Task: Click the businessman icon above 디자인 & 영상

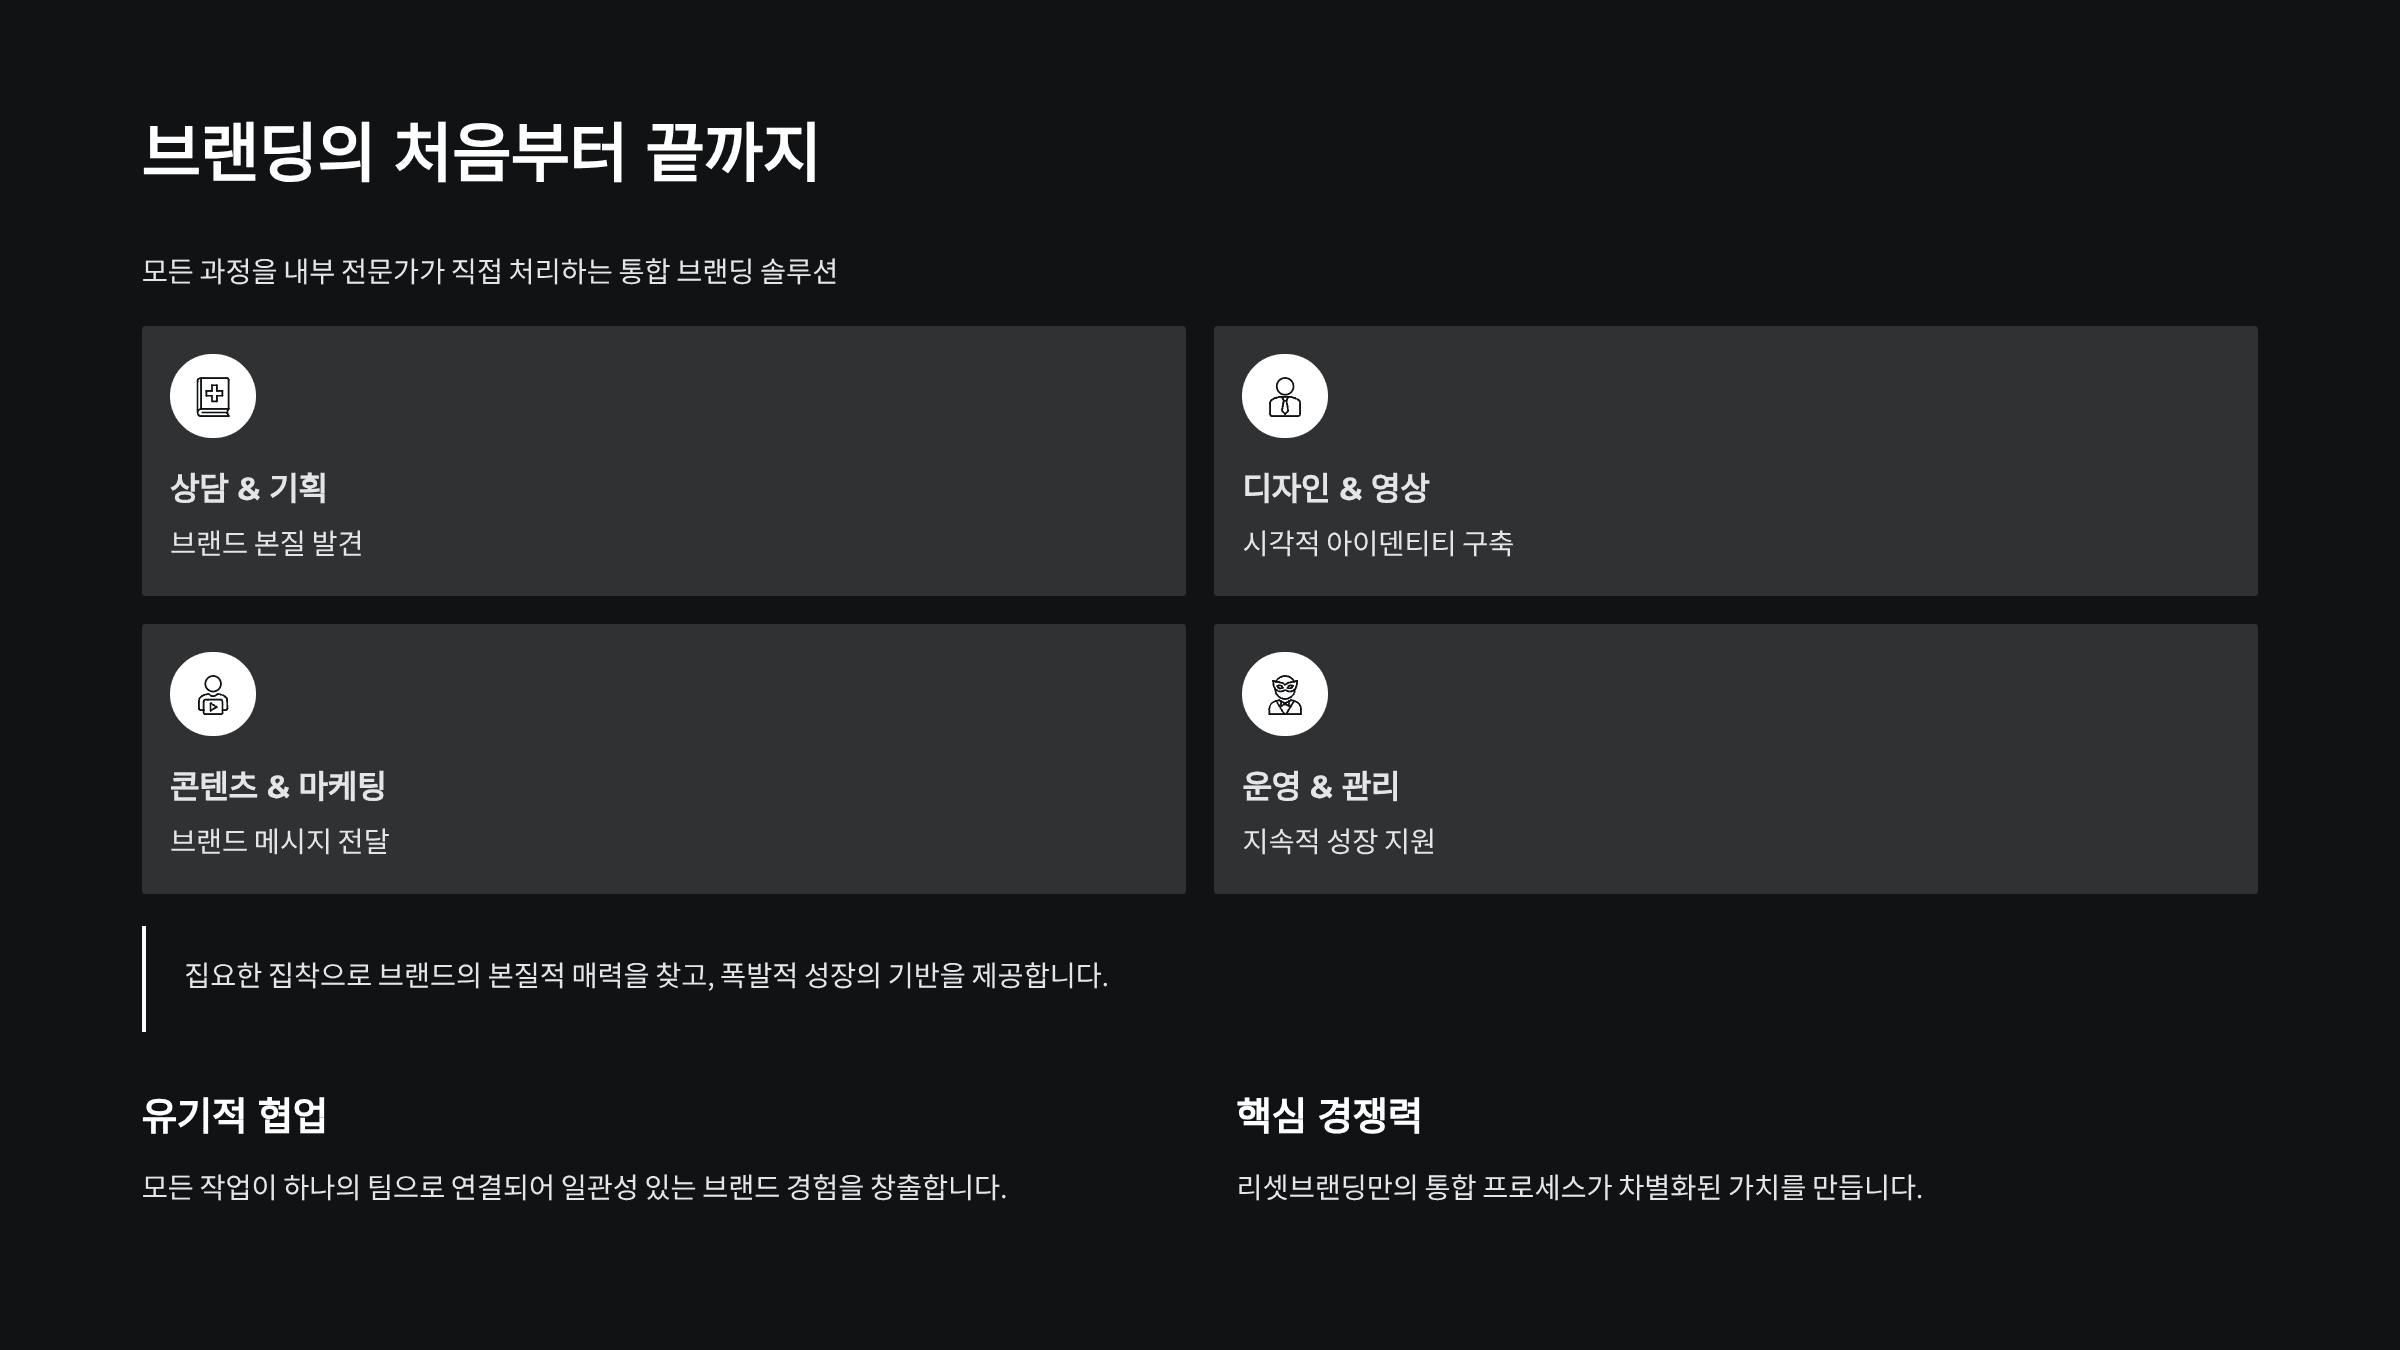Action: pos(1285,396)
